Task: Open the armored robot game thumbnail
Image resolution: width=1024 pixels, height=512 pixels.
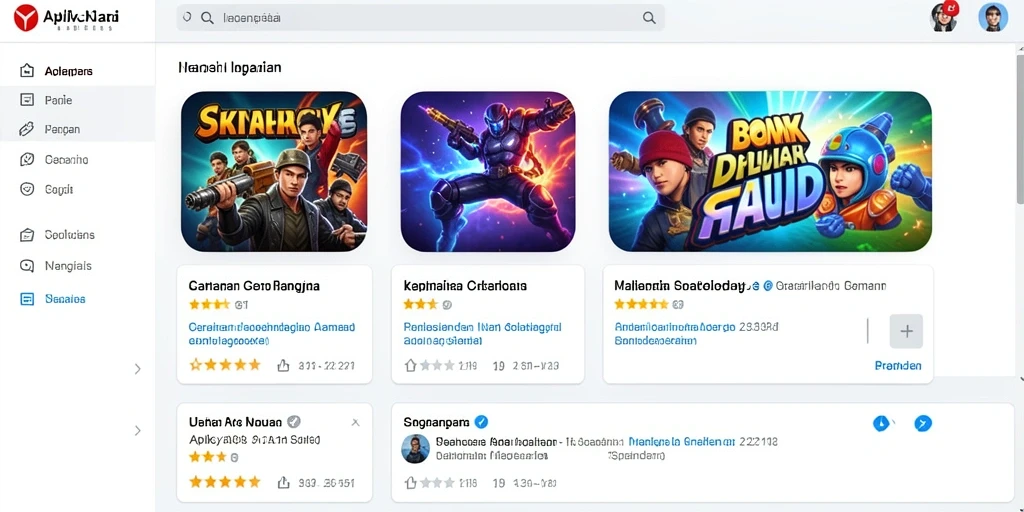Action: [x=488, y=171]
